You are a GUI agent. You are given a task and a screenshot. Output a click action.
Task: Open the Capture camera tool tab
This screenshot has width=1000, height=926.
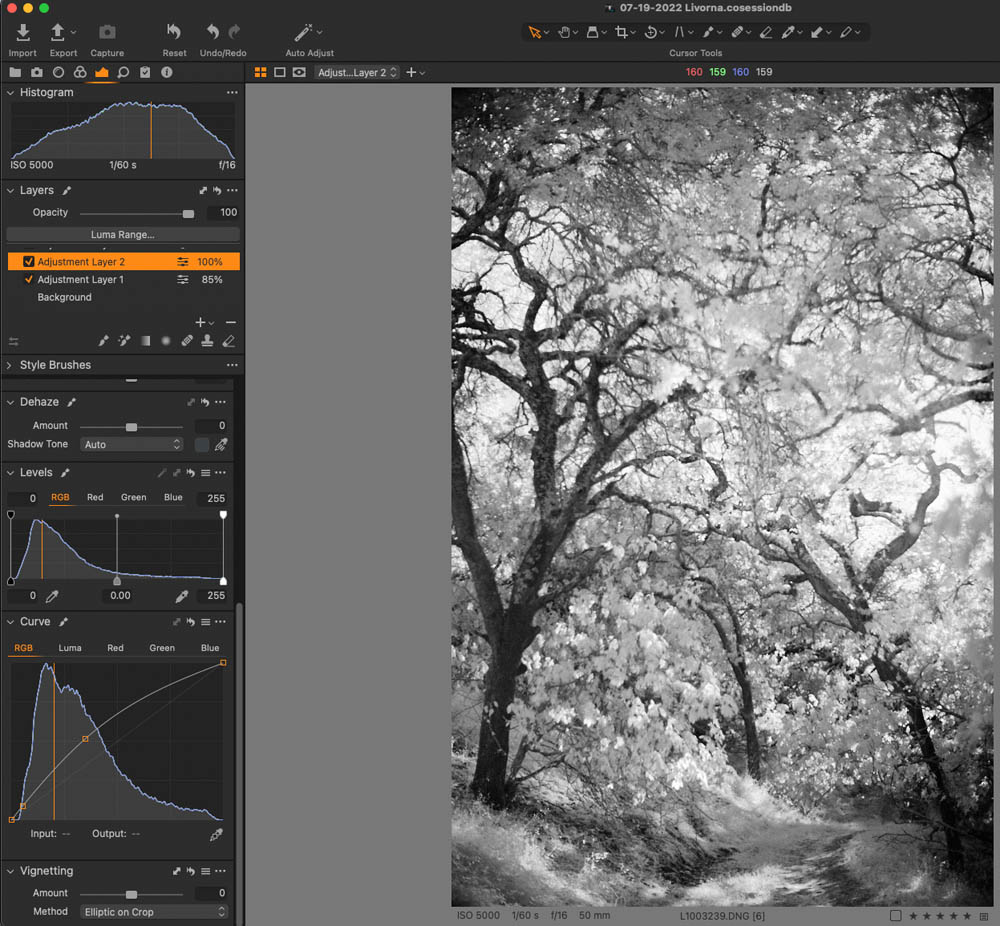click(x=37, y=72)
